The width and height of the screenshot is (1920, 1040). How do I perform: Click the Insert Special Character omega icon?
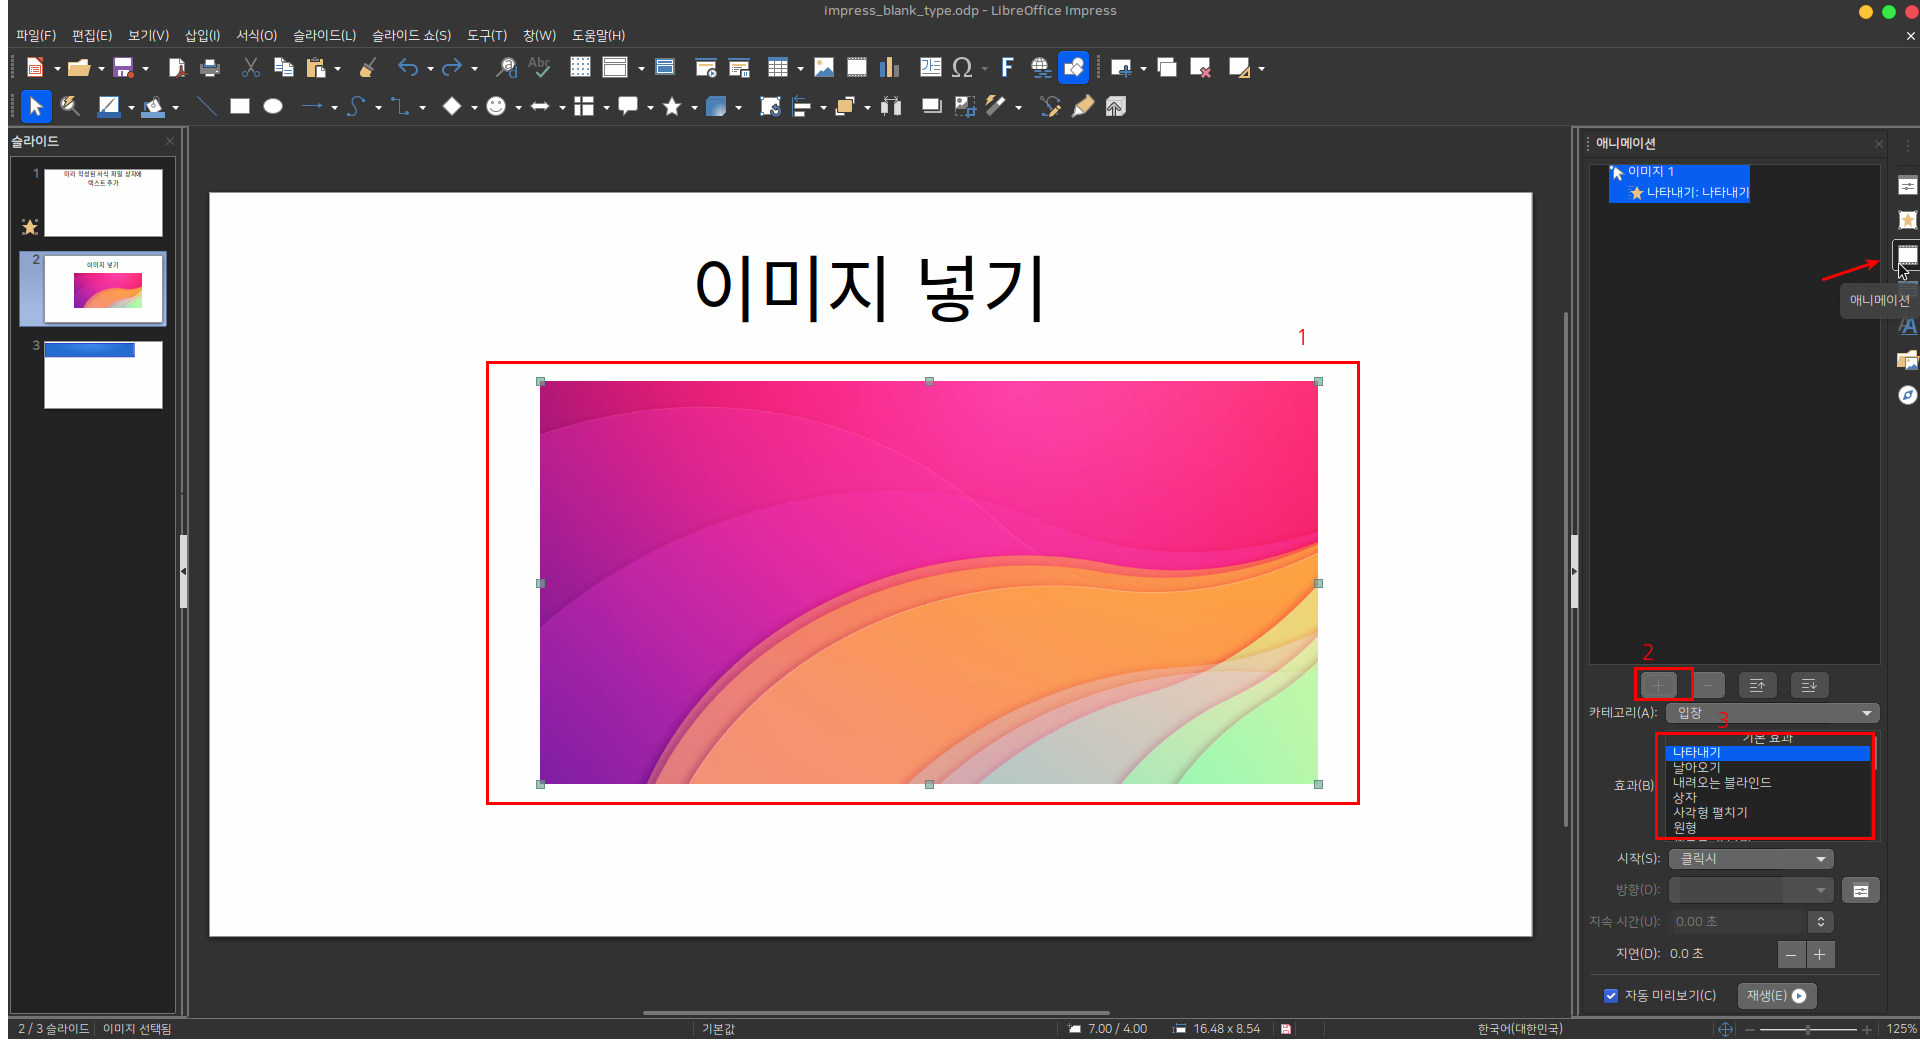(962, 68)
